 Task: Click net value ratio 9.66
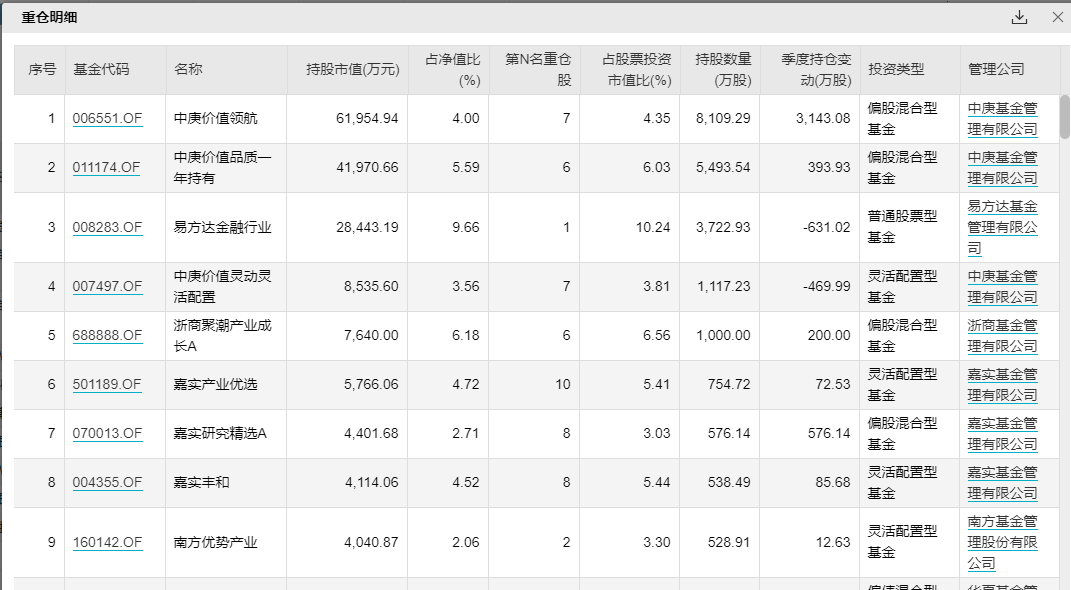click(466, 227)
